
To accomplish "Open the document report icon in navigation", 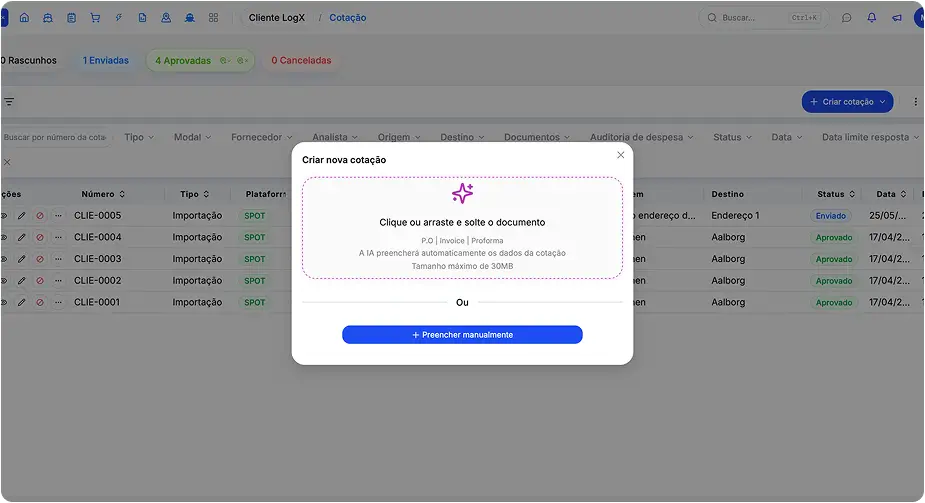I will (x=142, y=18).
